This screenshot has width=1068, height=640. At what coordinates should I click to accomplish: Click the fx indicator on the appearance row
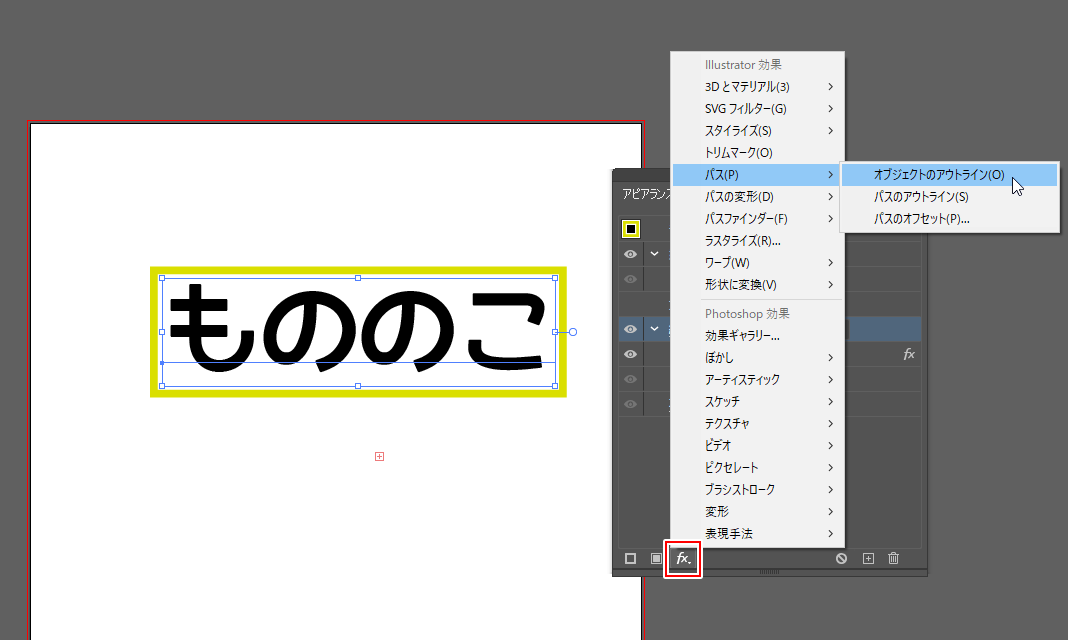click(909, 354)
